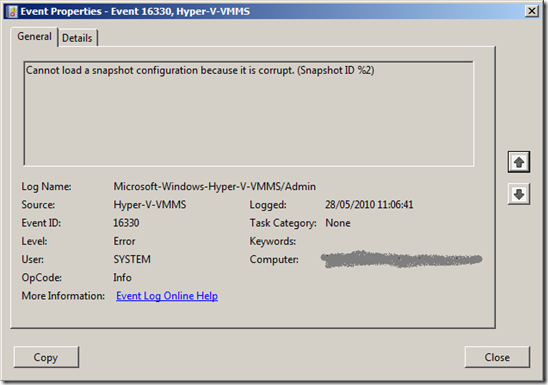Switch to the Details tab
Screen dimensions: 548x385
[x=77, y=38]
